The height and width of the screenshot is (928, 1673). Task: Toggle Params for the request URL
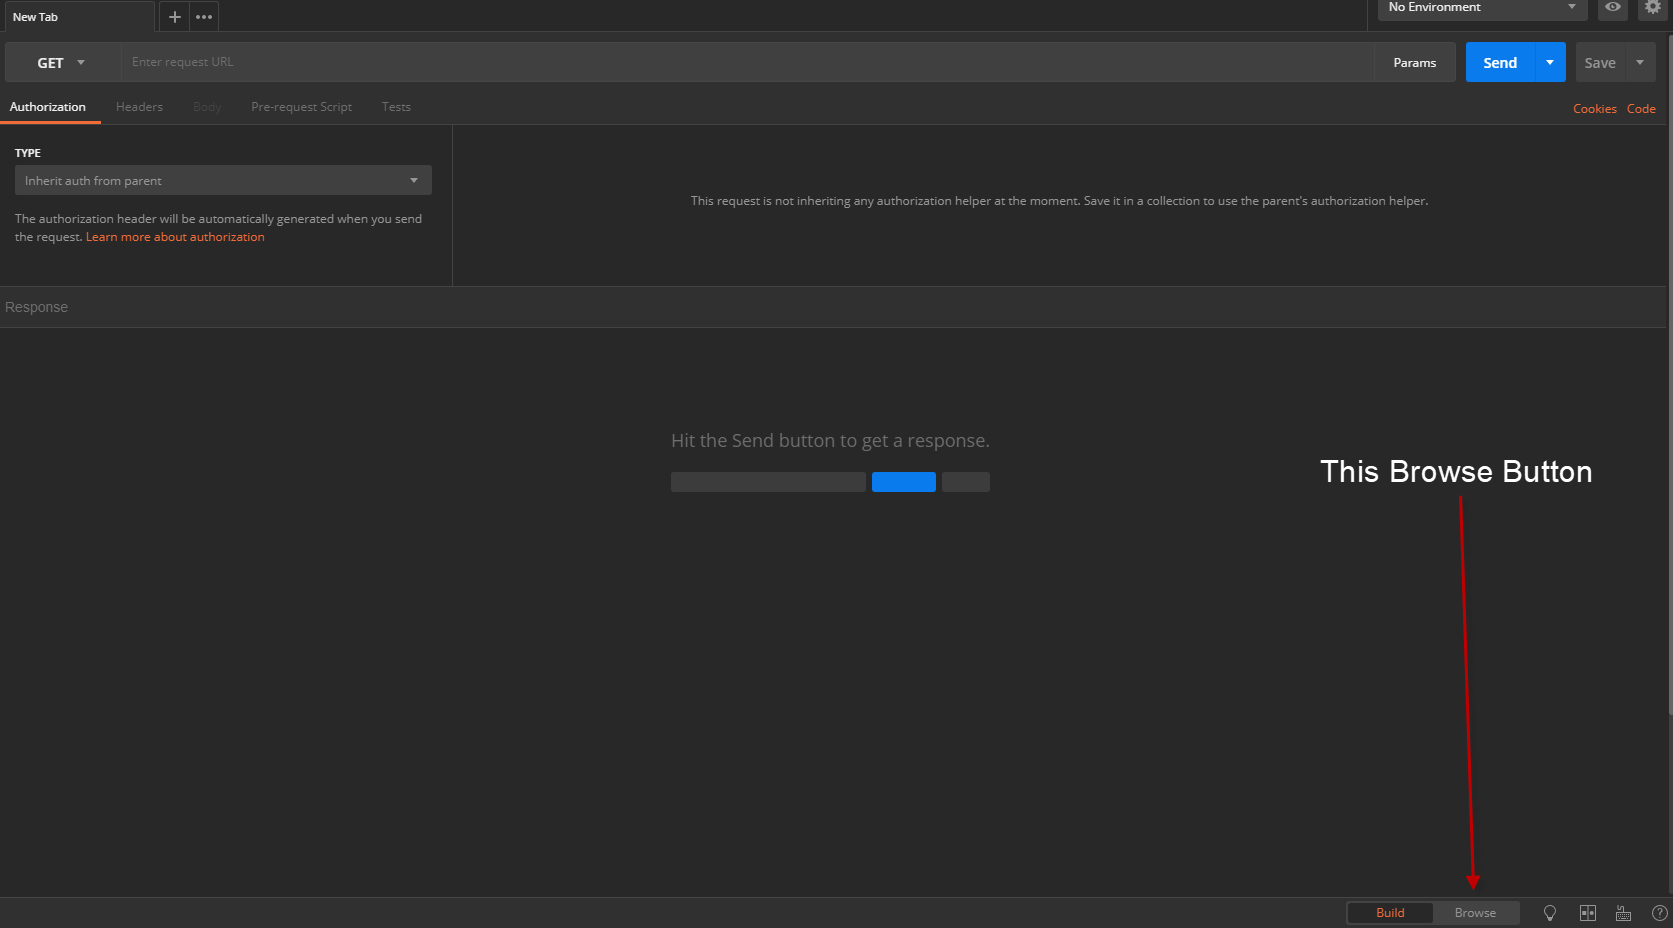(x=1414, y=61)
